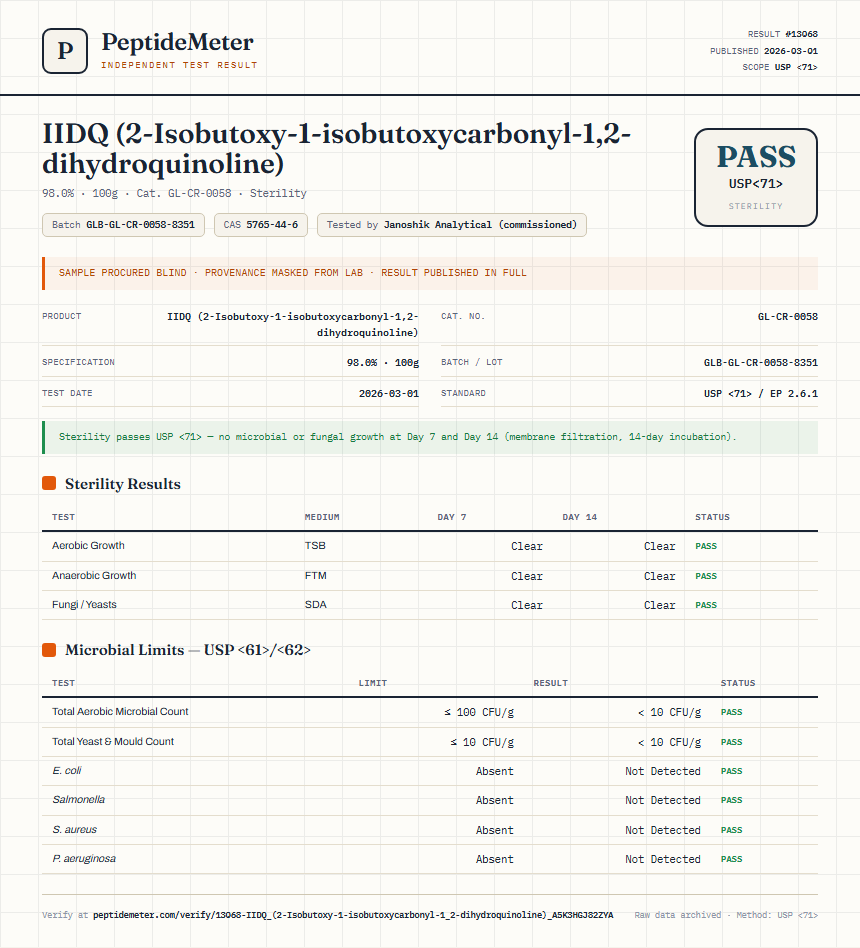Click the E. coli row label
Screen dimensions: 860x948
tap(67, 770)
